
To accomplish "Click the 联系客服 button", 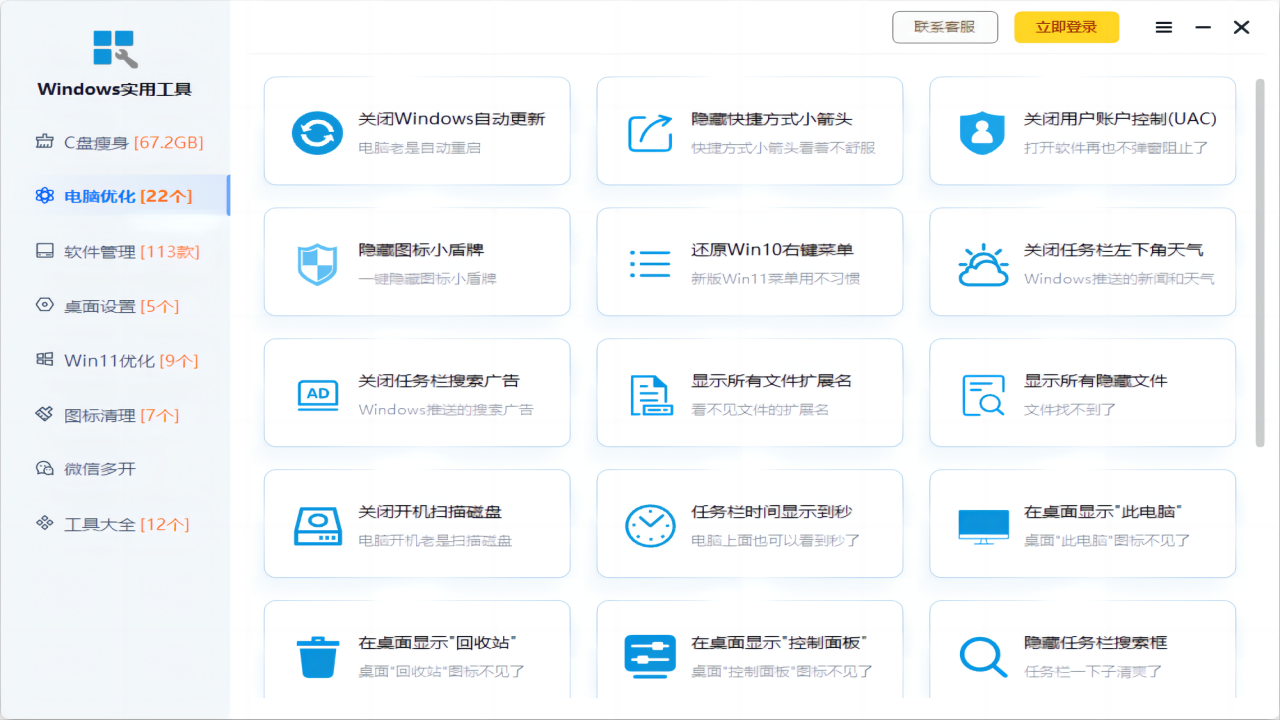I will pos(945,28).
